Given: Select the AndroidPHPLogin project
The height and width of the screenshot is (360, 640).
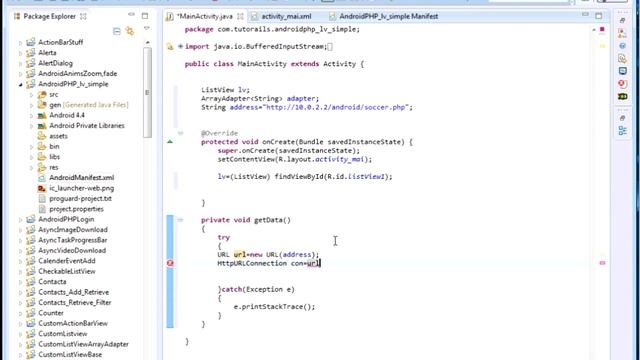Looking at the screenshot, I should 66,219.
